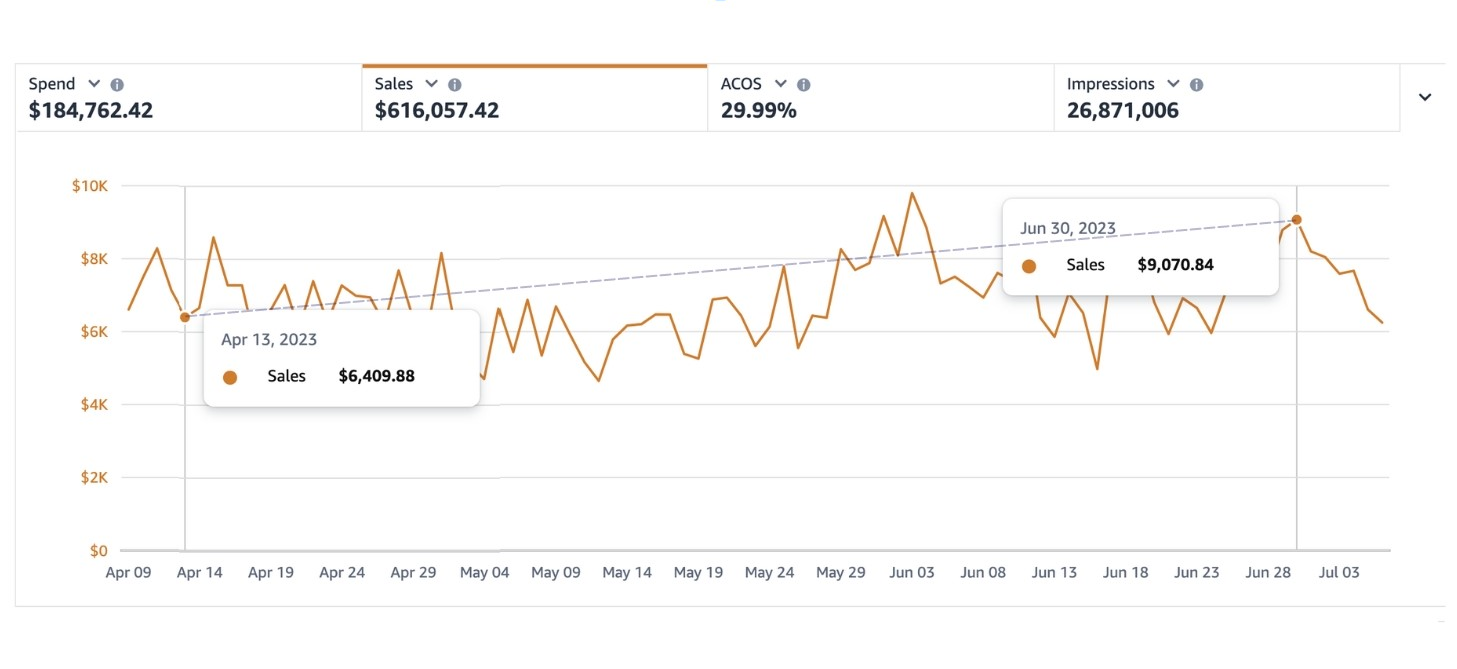This screenshot has height=669, width=1457.
Task: Click the Jul 03 x-axis label
Action: coord(1339,573)
